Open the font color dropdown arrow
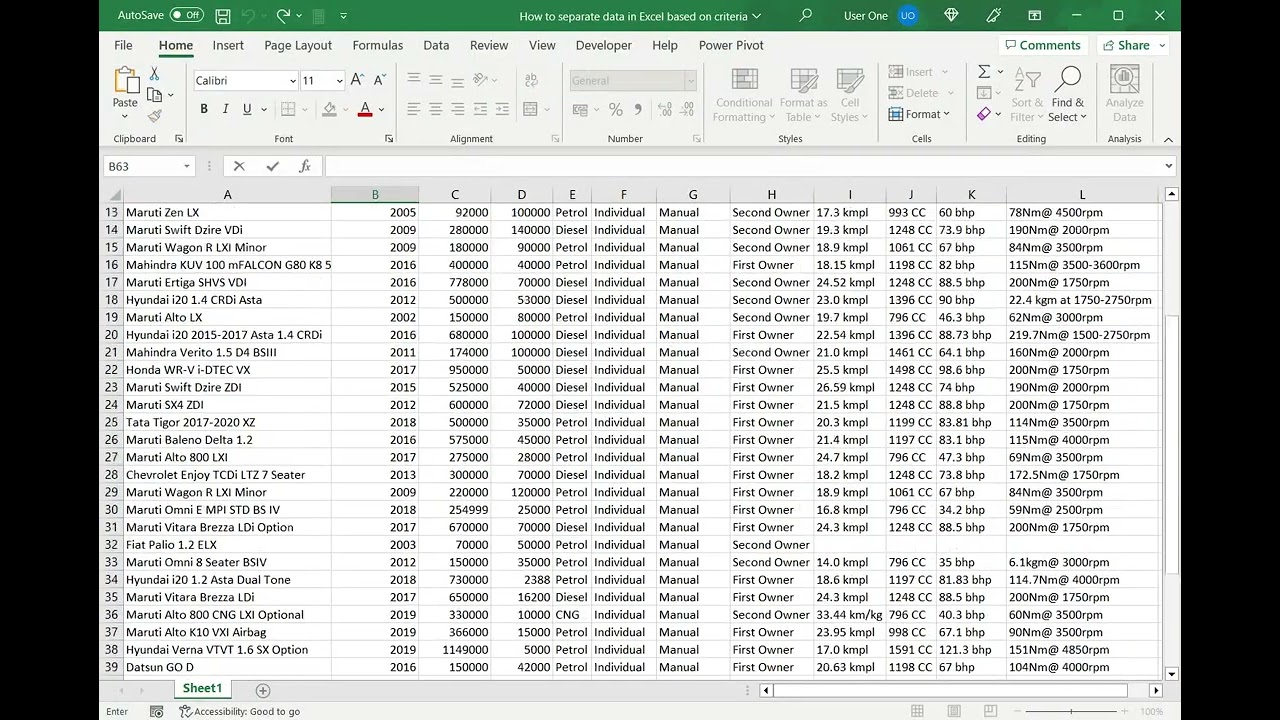Screen dimensions: 1280x720 (x=381, y=109)
